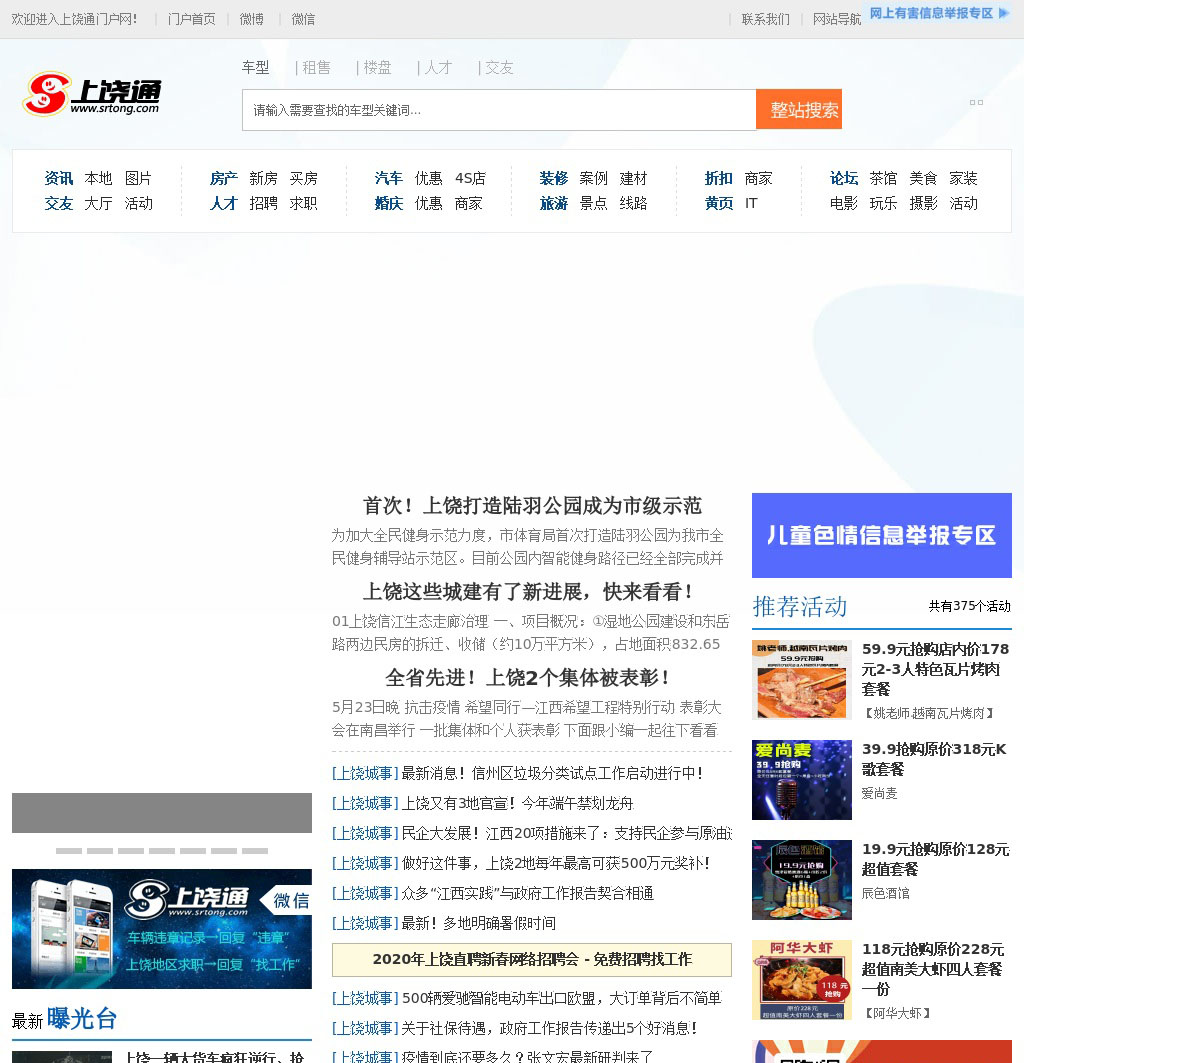
Task: Open the 上饶通 微信 promo banner
Action: [x=162, y=928]
